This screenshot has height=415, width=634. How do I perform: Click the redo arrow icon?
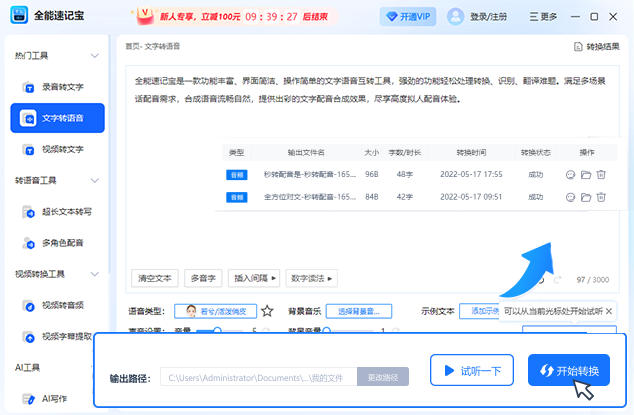pyautogui.click(x=558, y=279)
